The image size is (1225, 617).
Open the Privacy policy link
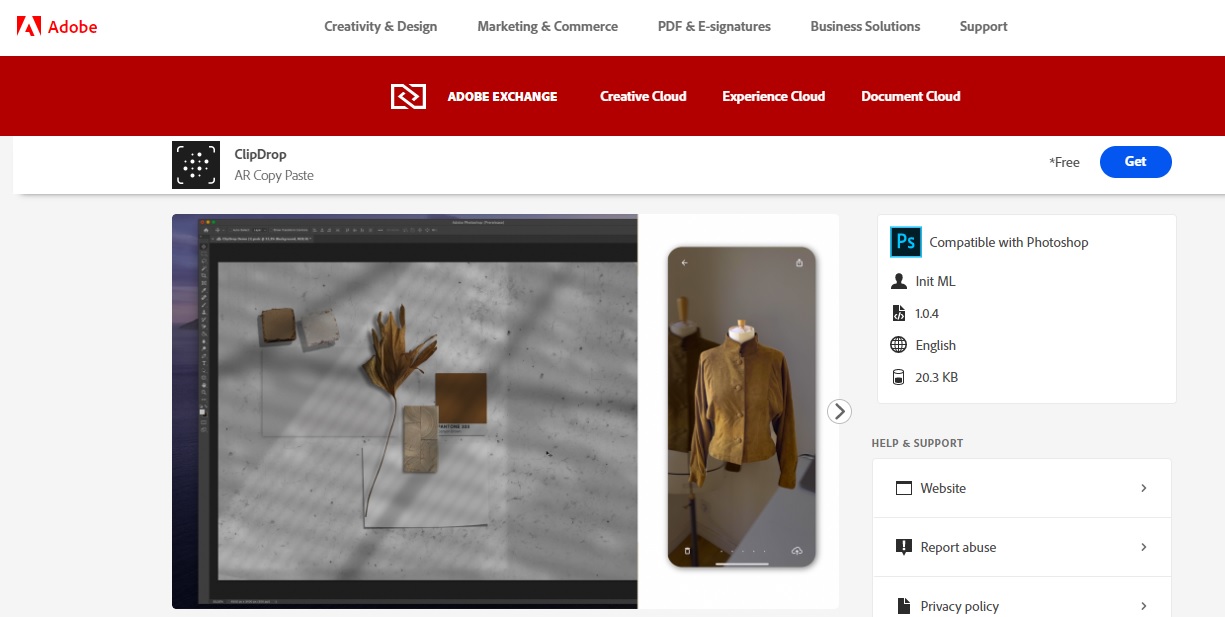tap(959, 606)
